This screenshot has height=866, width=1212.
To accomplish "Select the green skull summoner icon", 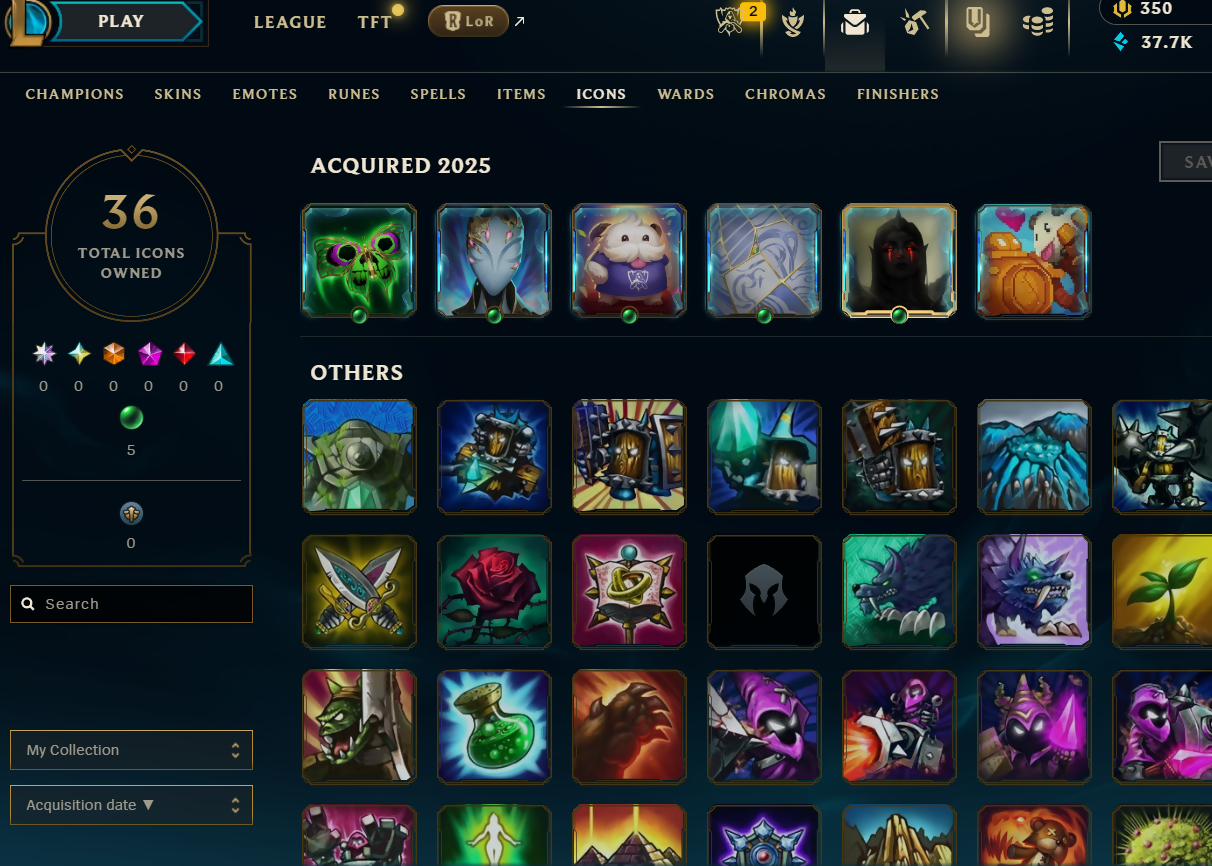I will tap(359, 261).
